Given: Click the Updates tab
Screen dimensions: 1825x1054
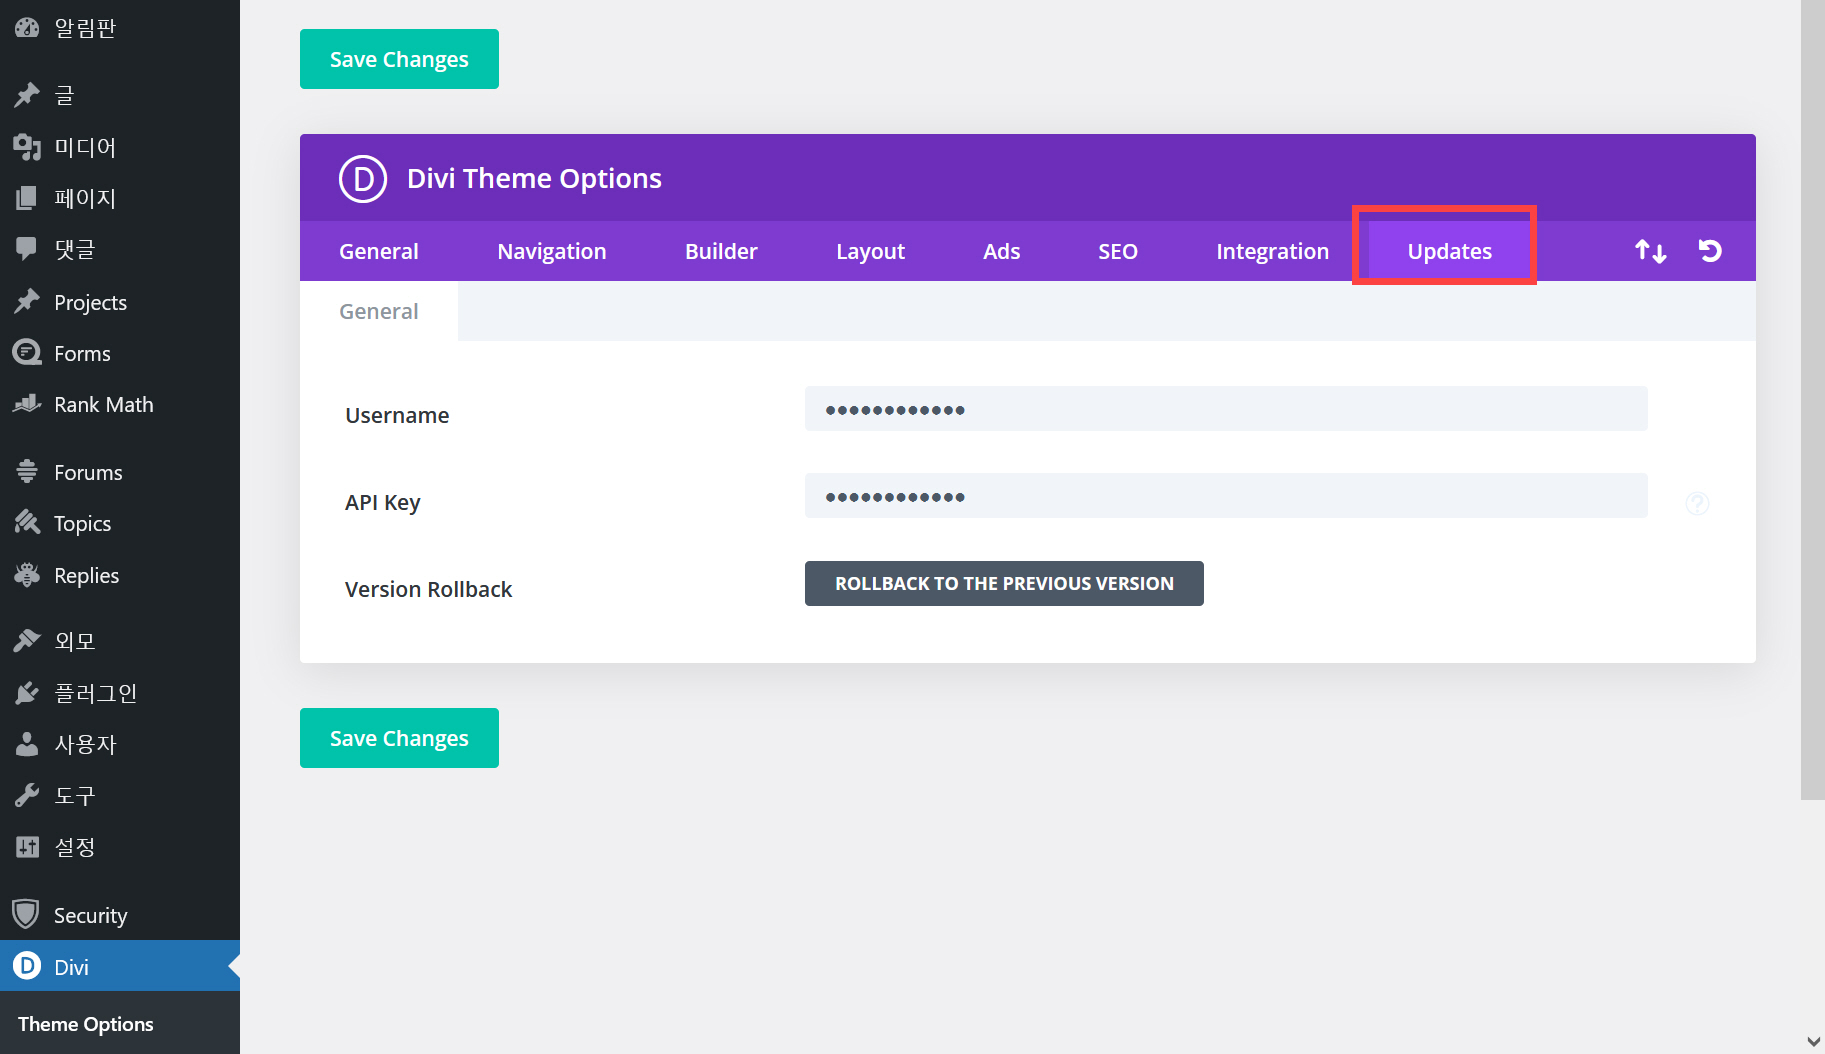Looking at the screenshot, I should point(1449,251).
